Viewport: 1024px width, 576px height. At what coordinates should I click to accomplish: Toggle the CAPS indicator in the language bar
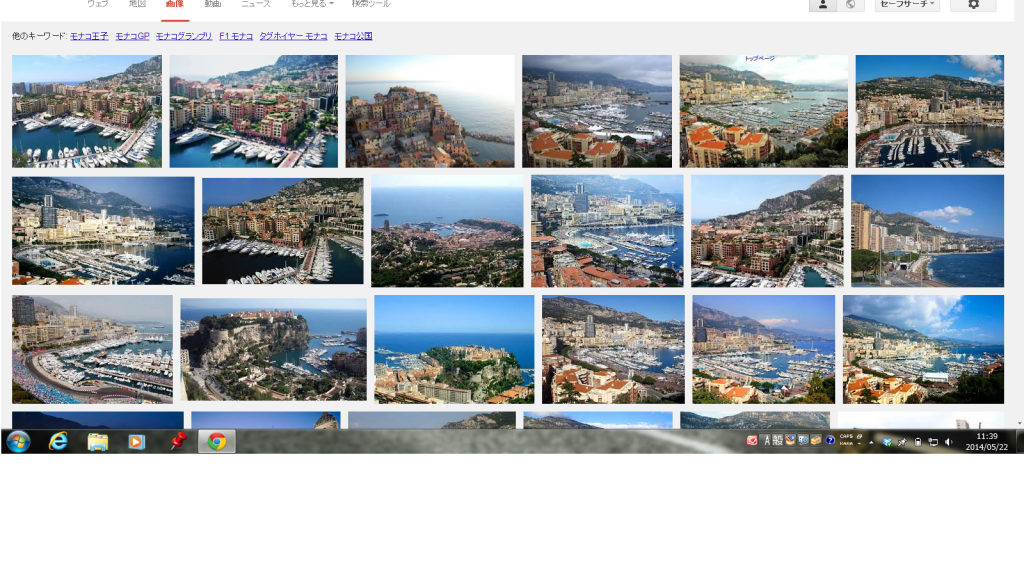(x=848, y=438)
